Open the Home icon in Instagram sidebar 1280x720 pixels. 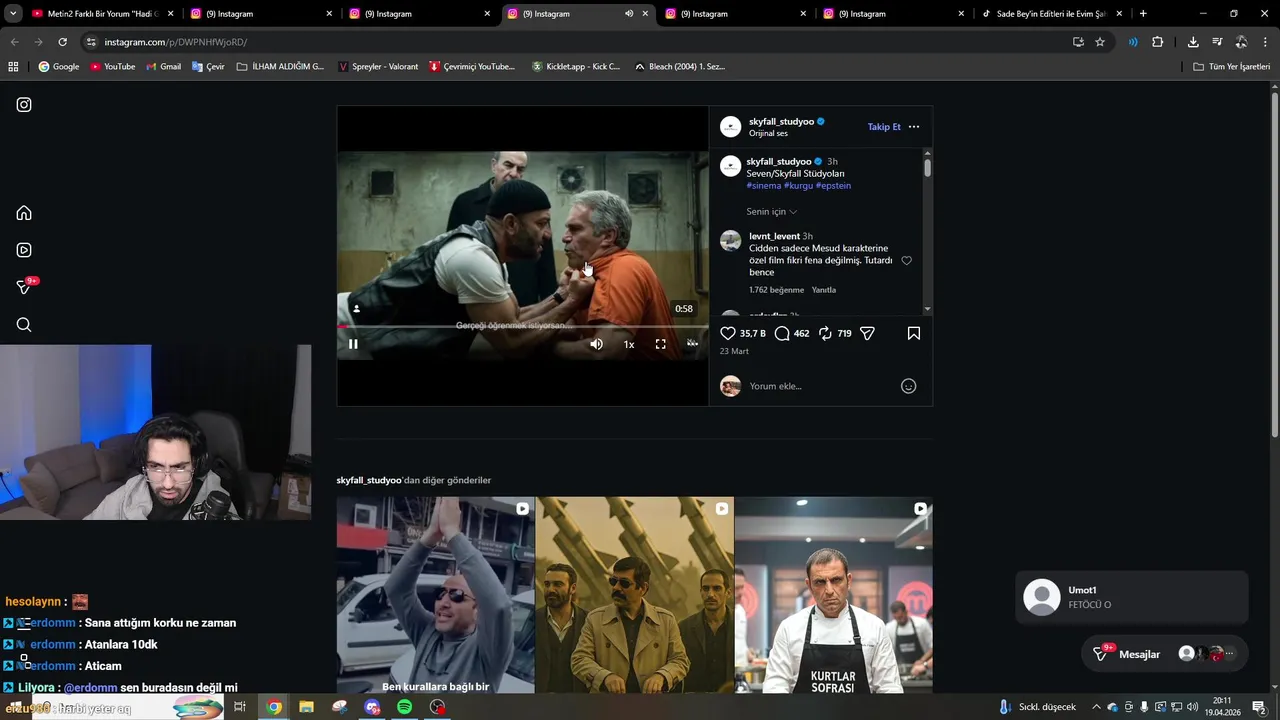pyautogui.click(x=24, y=213)
